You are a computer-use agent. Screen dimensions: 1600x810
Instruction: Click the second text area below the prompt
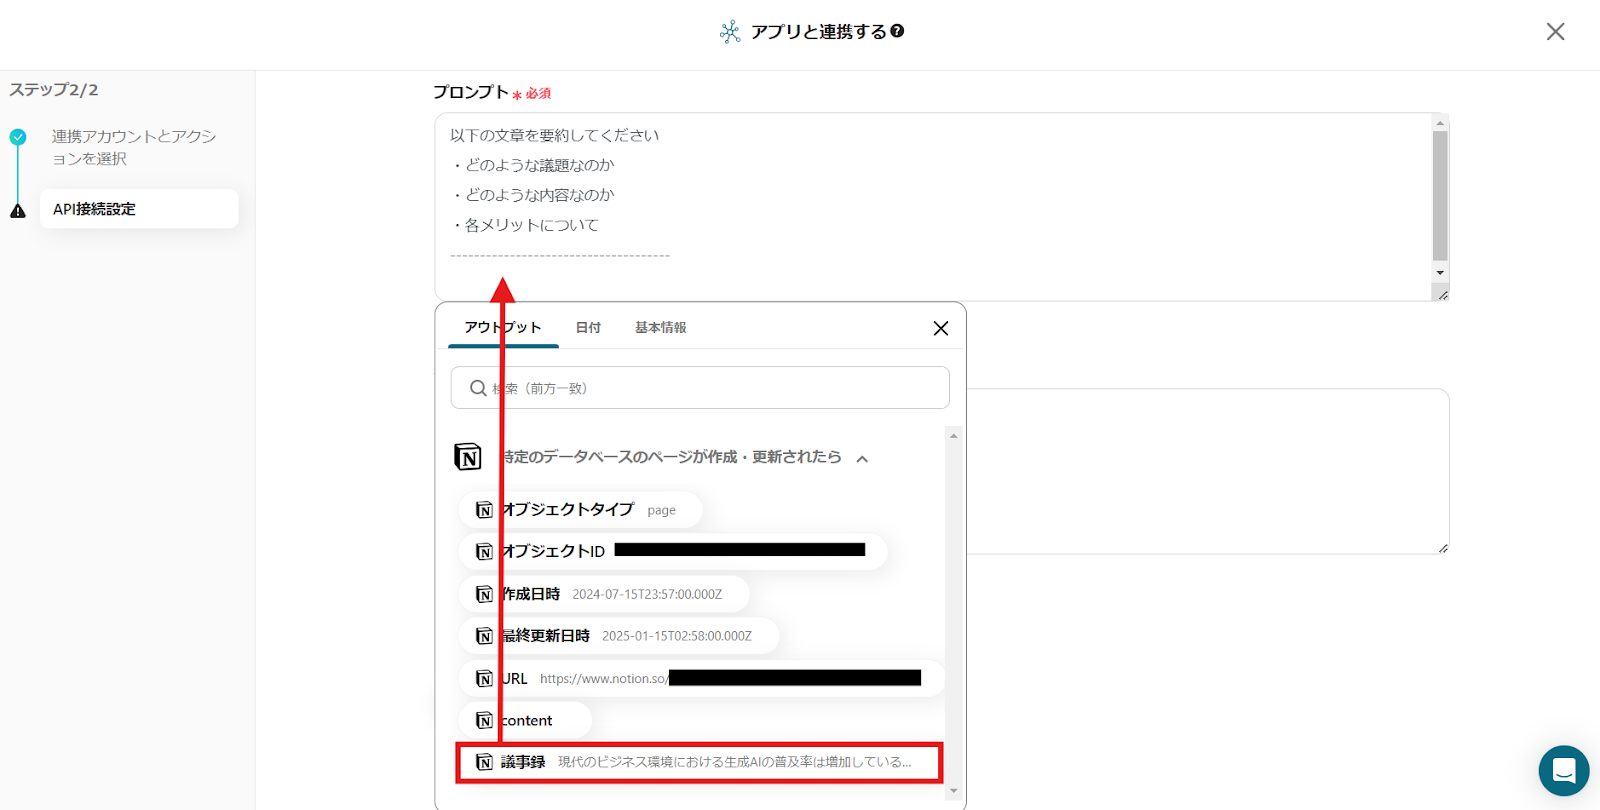[1208, 471]
